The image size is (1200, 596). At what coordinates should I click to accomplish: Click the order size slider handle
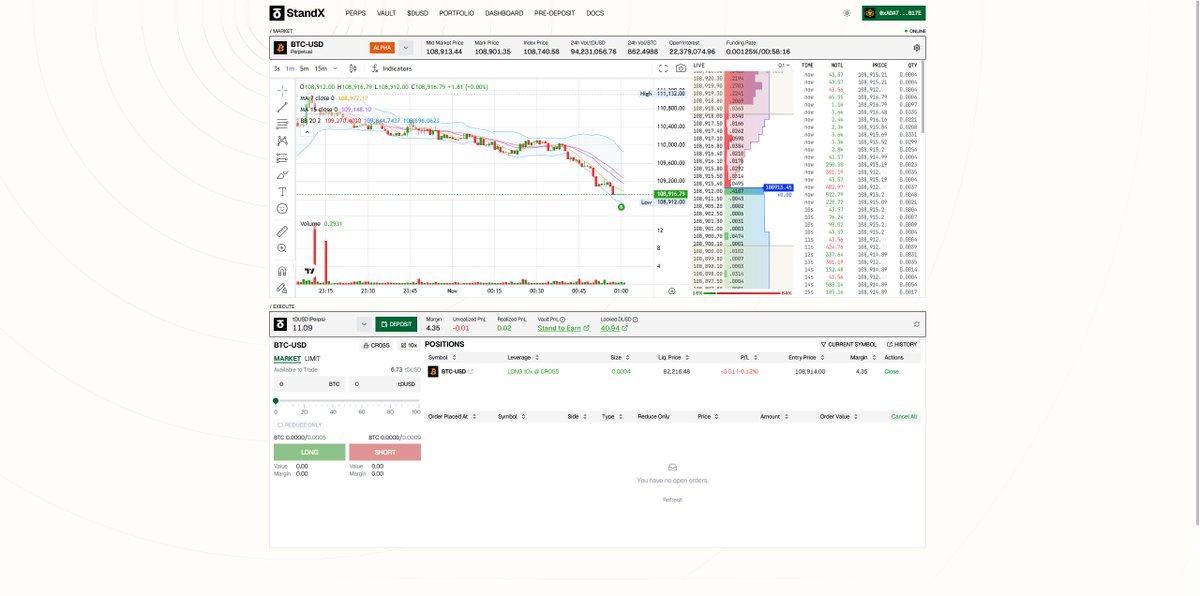point(276,400)
